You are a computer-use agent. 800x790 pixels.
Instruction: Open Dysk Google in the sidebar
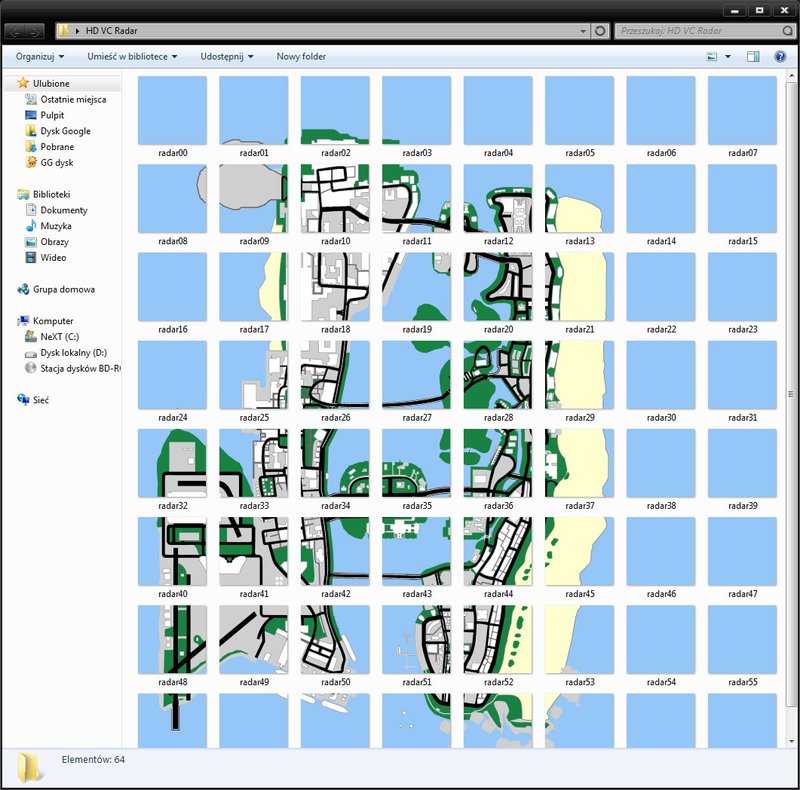(x=65, y=131)
